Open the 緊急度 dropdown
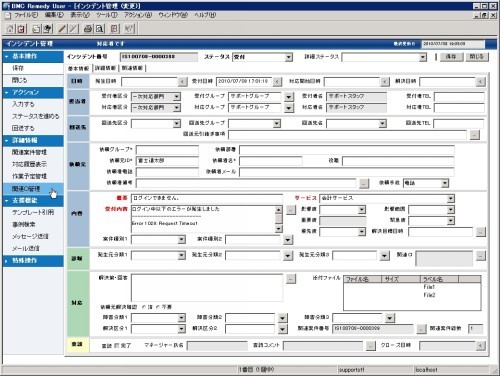 [x=451, y=221]
